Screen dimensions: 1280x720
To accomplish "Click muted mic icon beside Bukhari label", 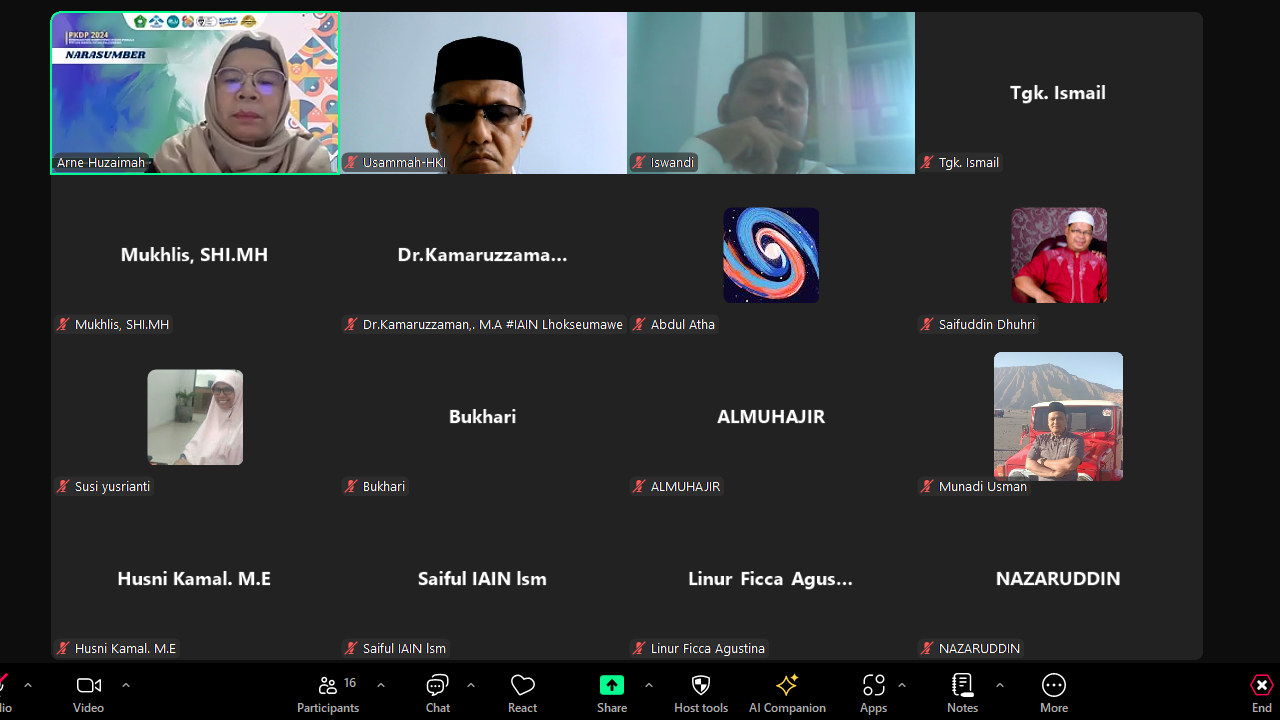I will [351, 486].
